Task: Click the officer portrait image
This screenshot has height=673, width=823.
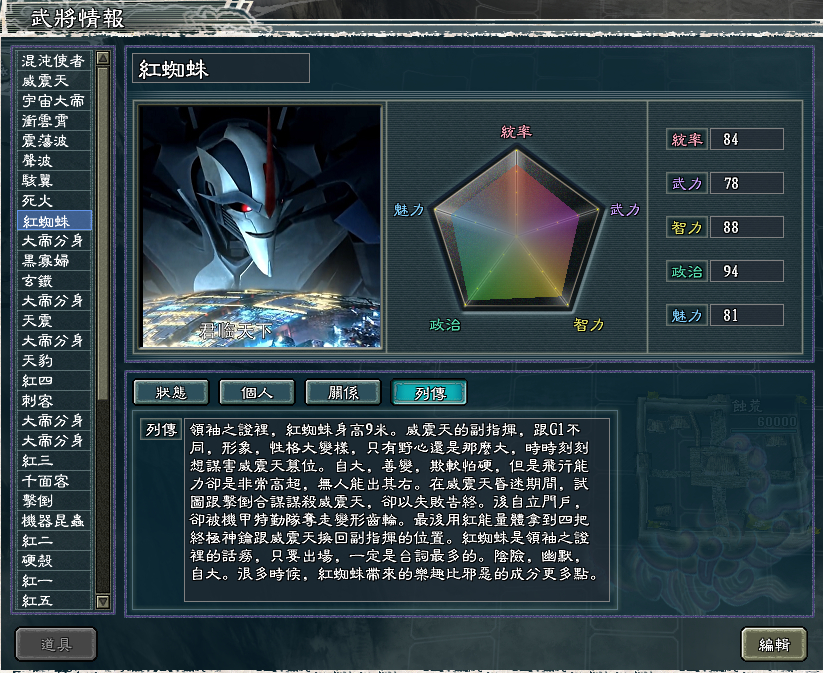Action: tap(260, 226)
